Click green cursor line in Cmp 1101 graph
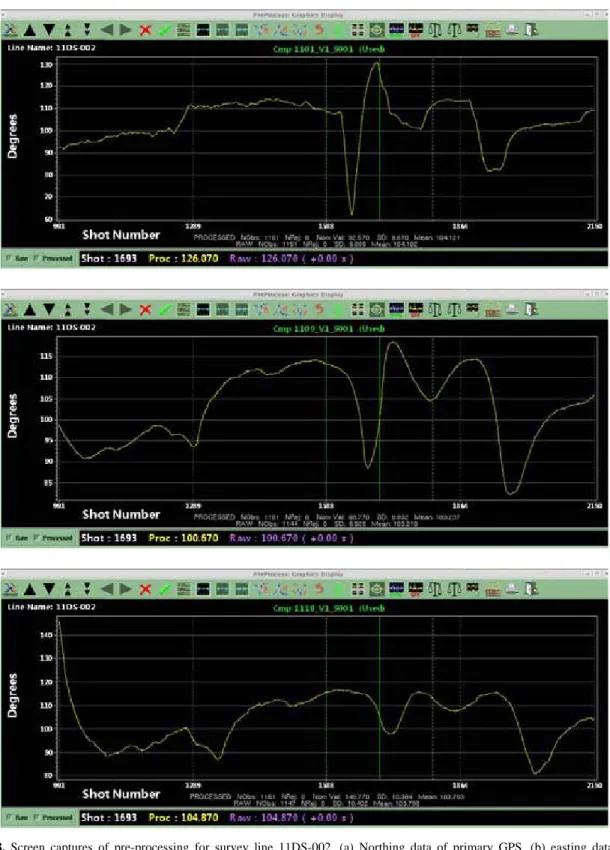 (379, 138)
